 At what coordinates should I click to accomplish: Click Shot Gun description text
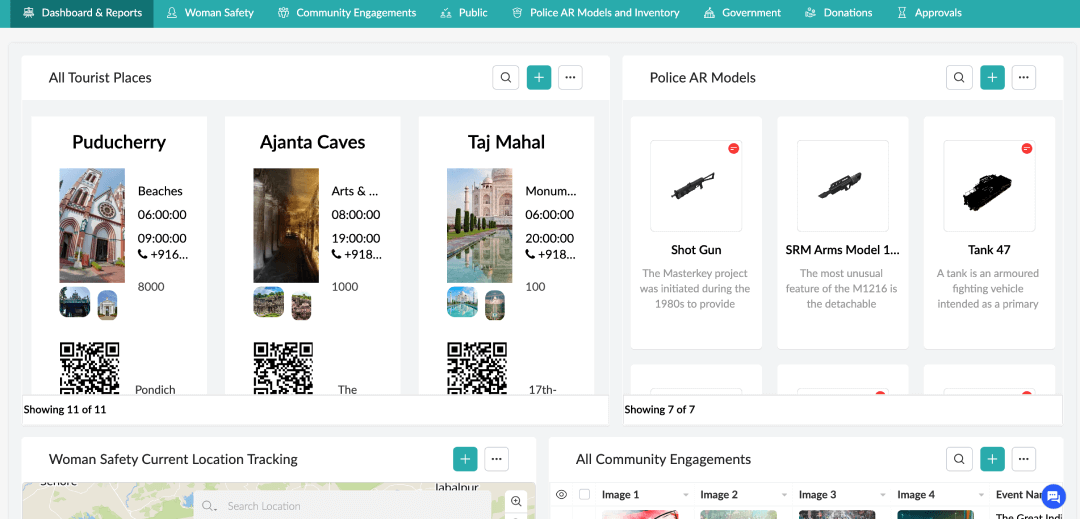(x=696, y=288)
